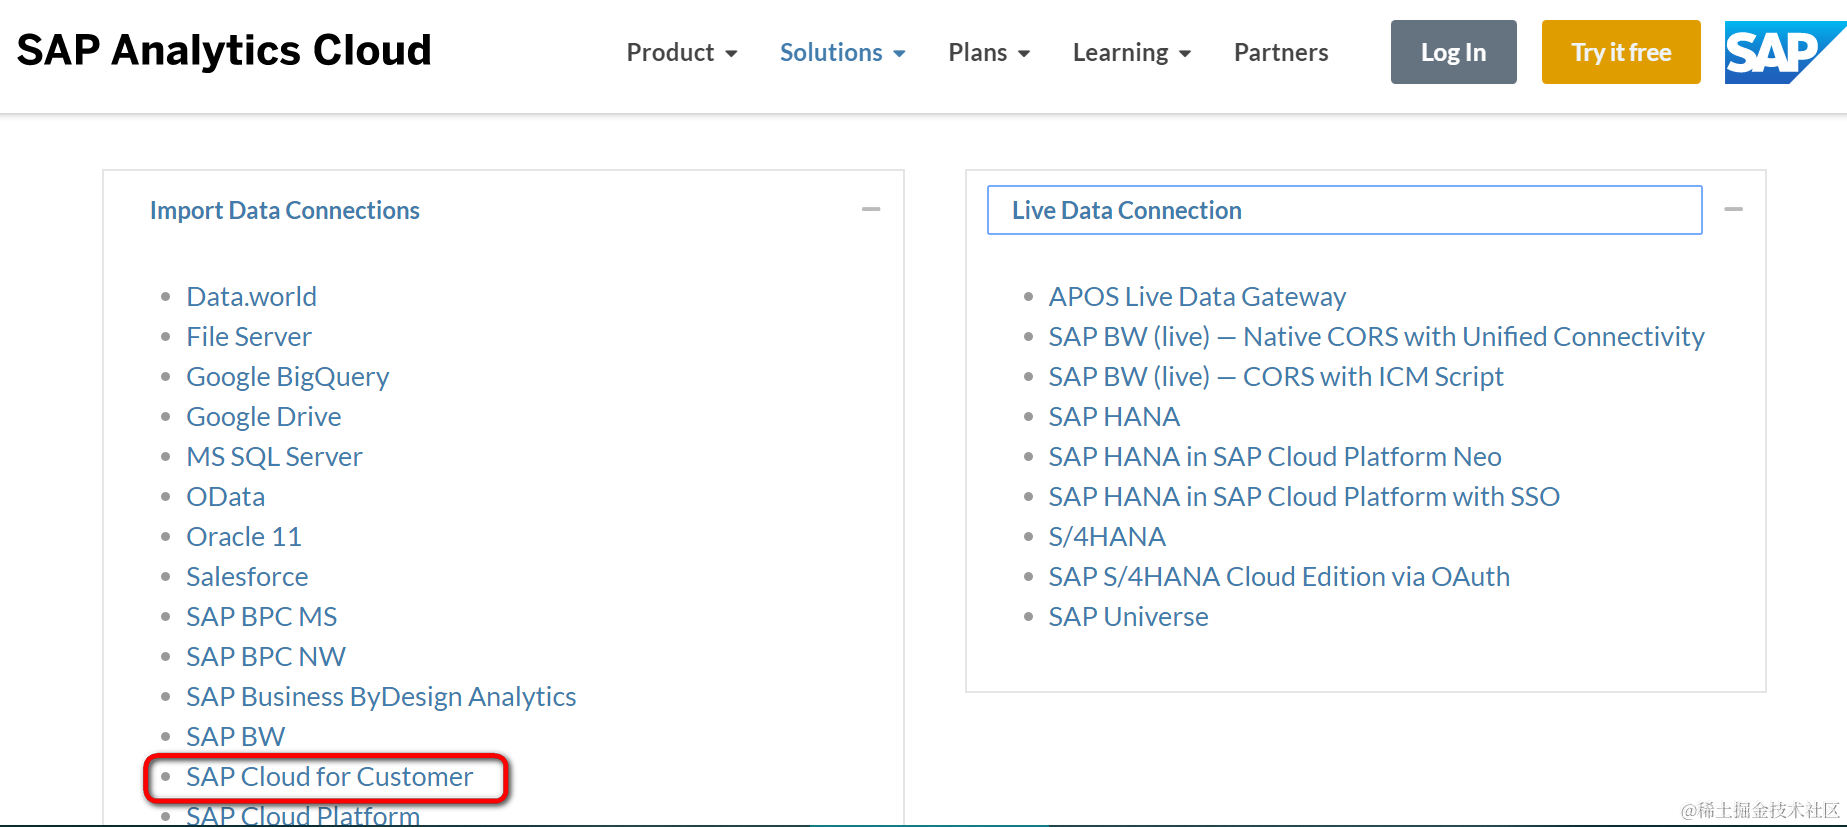Open the Product dropdown menu
The height and width of the screenshot is (827, 1847).
(x=681, y=53)
